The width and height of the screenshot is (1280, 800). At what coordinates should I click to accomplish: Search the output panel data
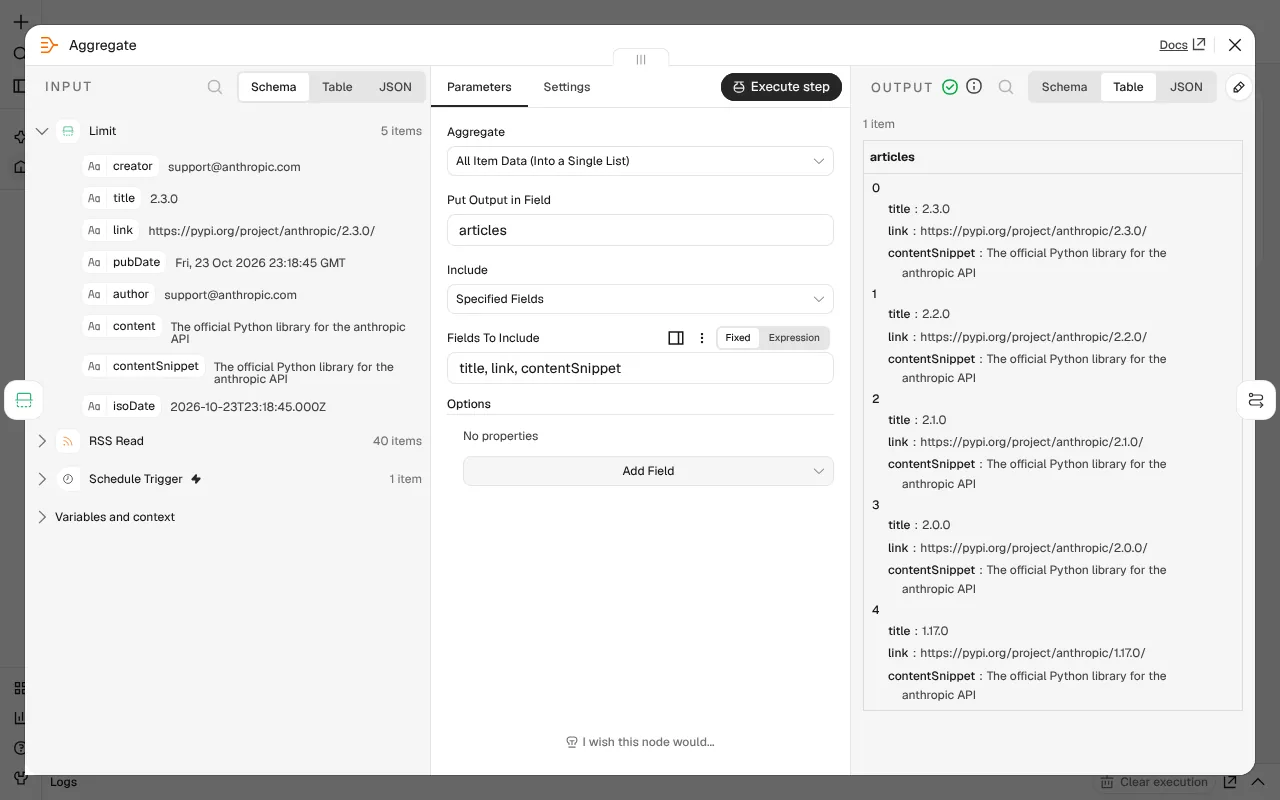tap(1006, 87)
